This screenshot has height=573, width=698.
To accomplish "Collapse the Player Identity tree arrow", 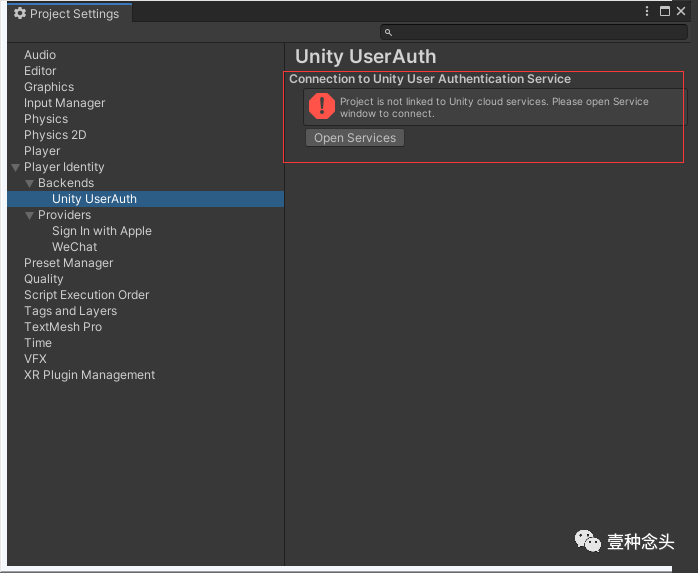I will tap(16, 168).
